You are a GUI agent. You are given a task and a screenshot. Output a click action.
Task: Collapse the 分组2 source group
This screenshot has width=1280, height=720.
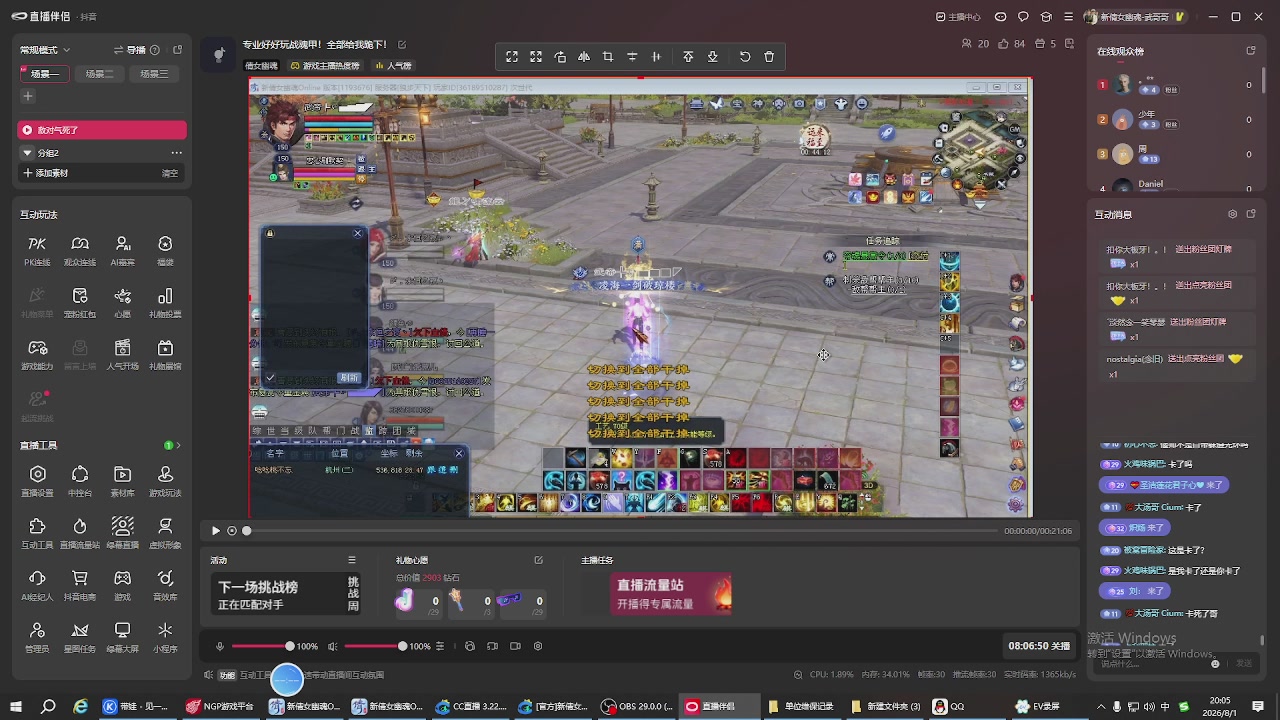[x=27, y=153]
